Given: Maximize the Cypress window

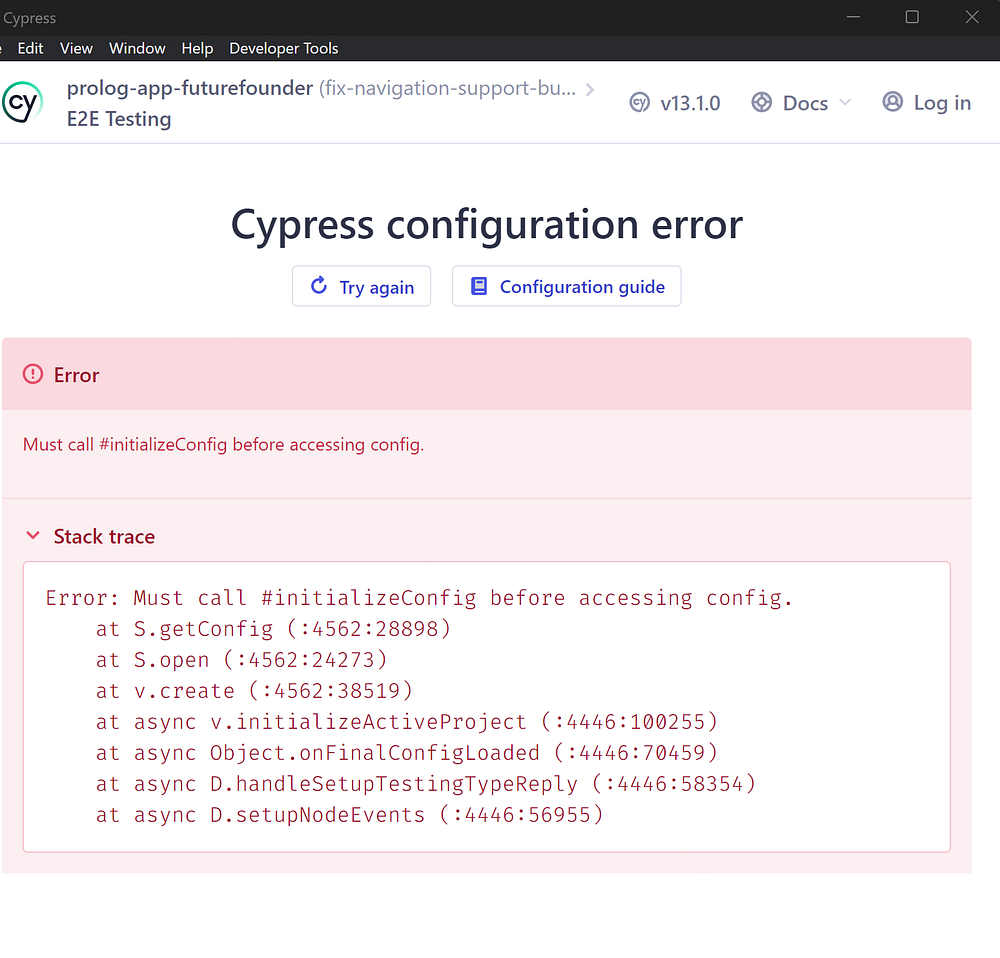Looking at the screenshot, I should 912,17.
